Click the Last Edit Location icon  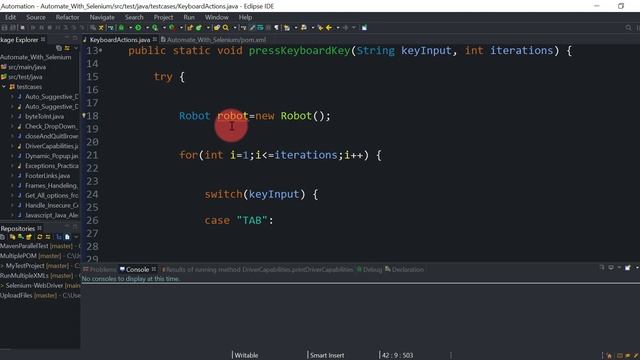(x=320, y=28)
